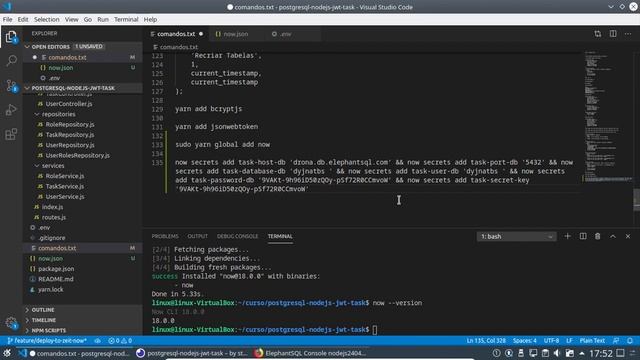Screen dimensions: 640x360
Task: Open routes.js in explorer
Action: point(53,217)
